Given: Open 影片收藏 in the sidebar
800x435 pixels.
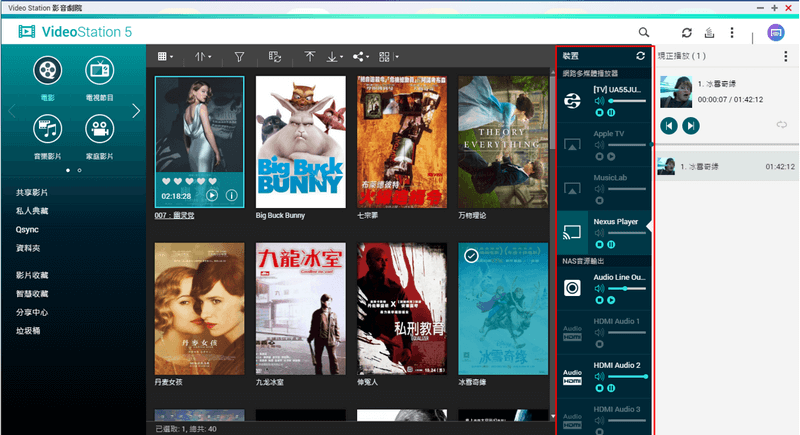Looking at the screenshot, I should pyautogui.click(x=32, y=275).
